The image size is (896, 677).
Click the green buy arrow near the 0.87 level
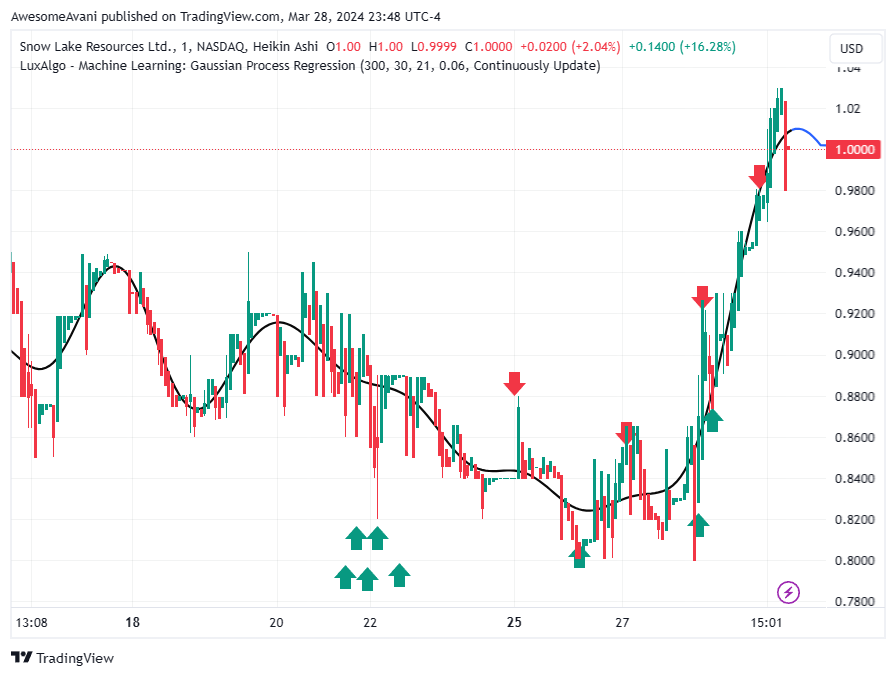tap(712, 420)
